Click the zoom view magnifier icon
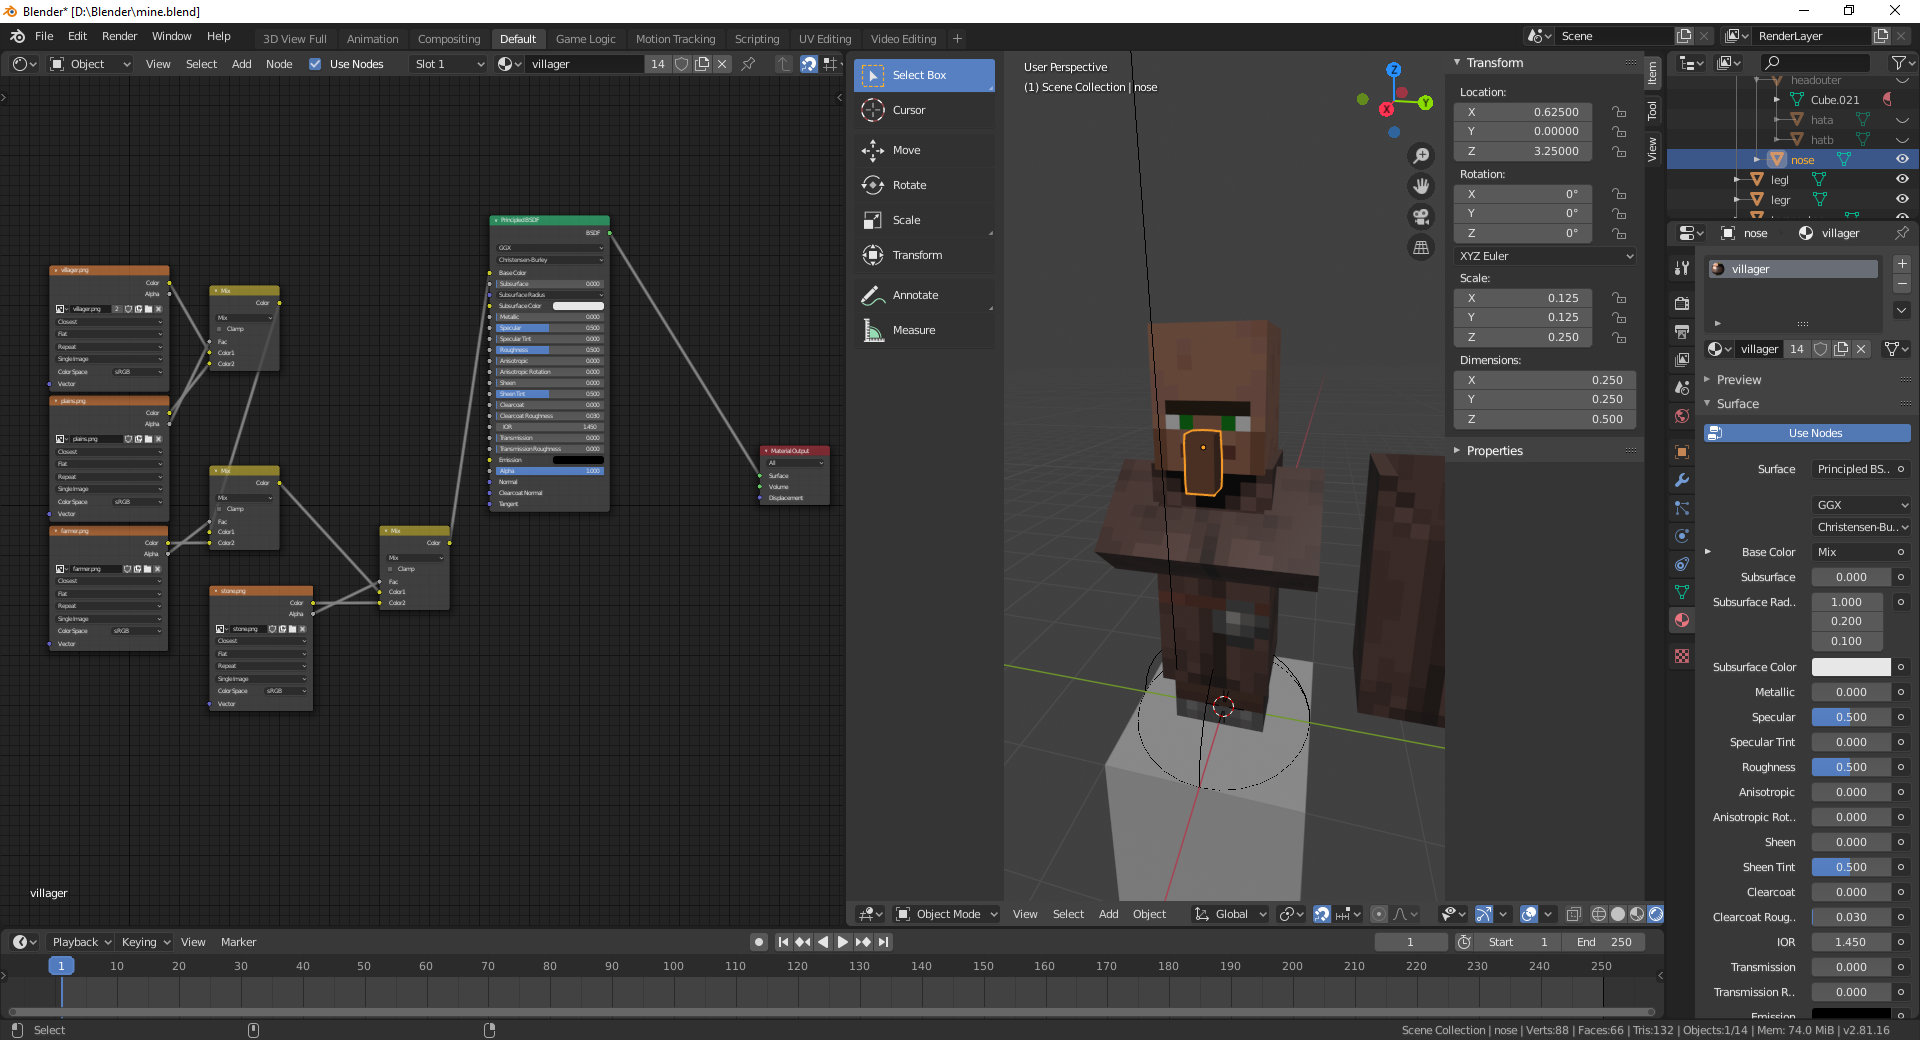 pos(1421,156)
